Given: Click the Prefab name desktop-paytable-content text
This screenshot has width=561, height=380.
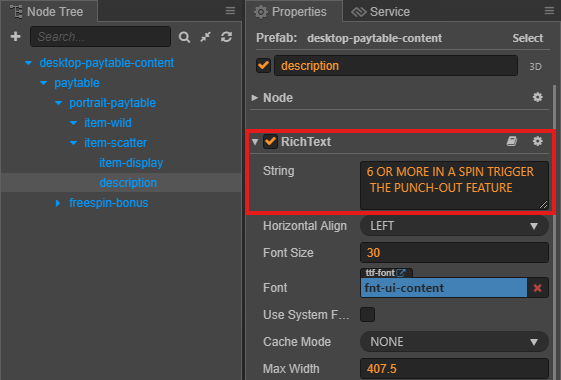Looking at the screenshot, I should (x=375, y=38).
